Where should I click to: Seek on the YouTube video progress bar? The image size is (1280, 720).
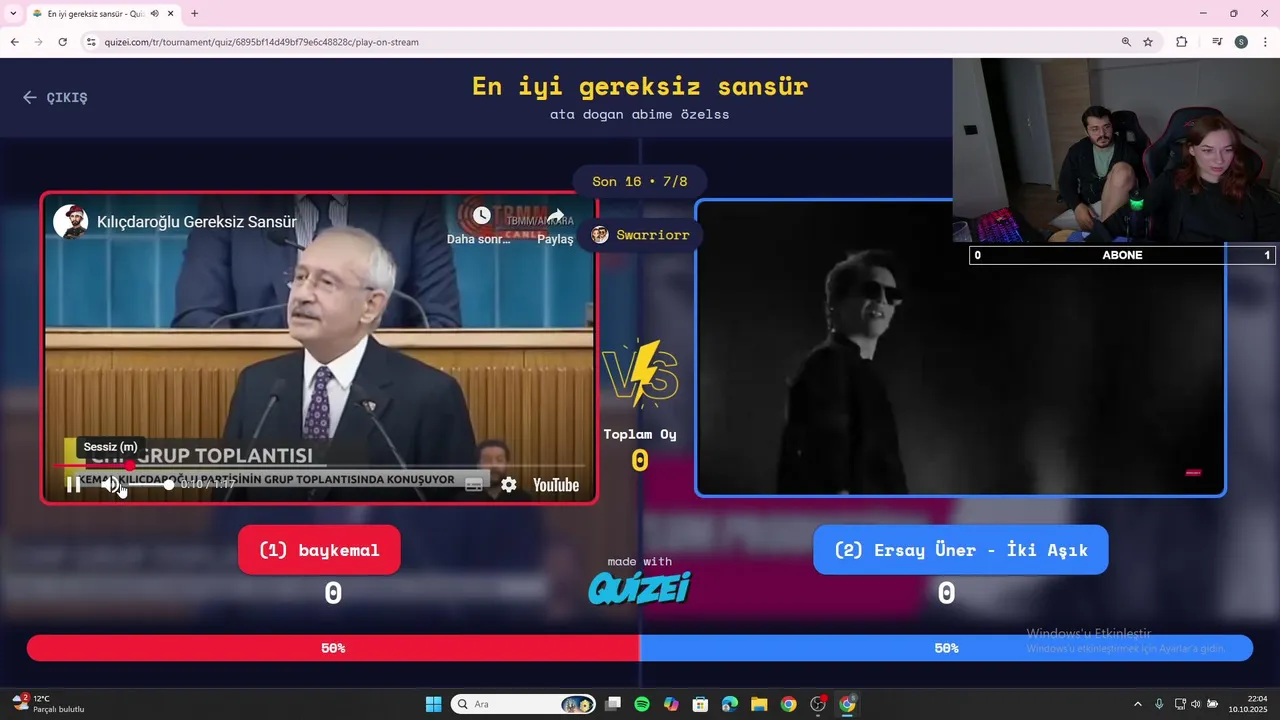[319, 466]
